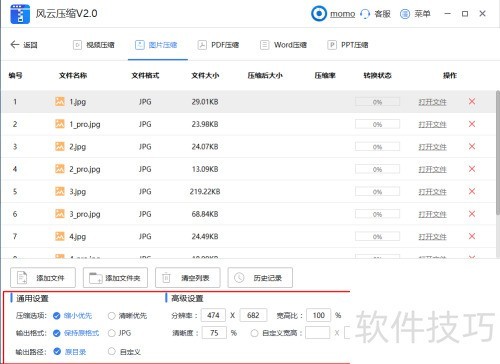Click image icon beside 4.jpg
This screenshot has height=364, width=500.
pos(60,236)
